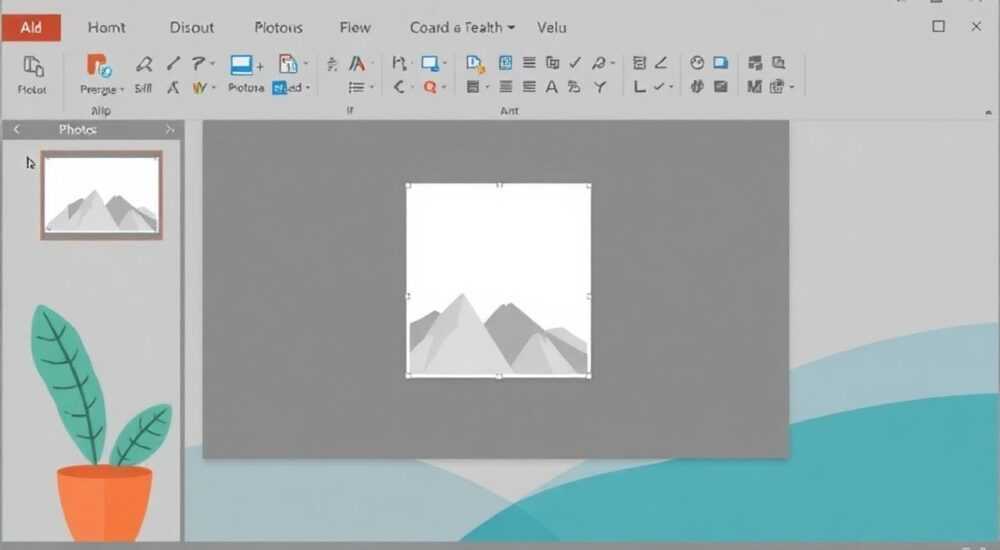Image resolution: width=1000 pixels, height=550 pixels.
Task: Open the table icon dropdown
Action: [x=487, y=87]
